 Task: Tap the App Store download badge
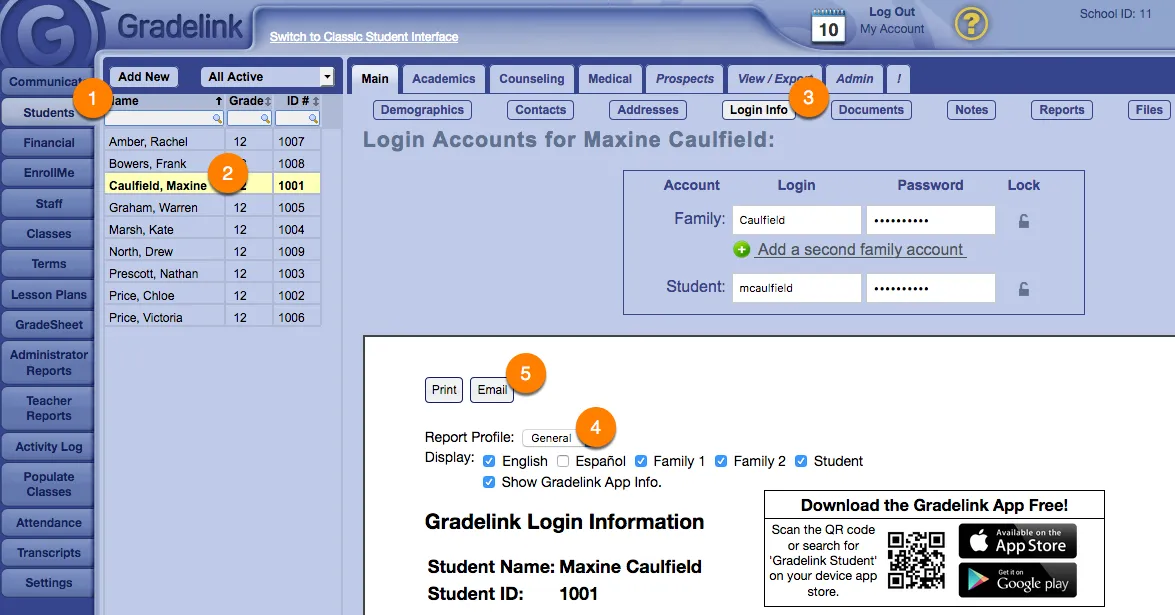click(1017, 541)
